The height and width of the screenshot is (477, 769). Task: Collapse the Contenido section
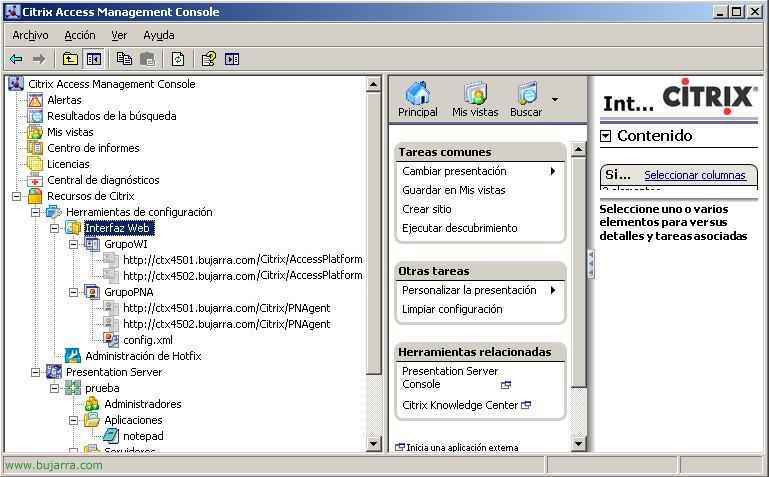click(x=606, y=136)
